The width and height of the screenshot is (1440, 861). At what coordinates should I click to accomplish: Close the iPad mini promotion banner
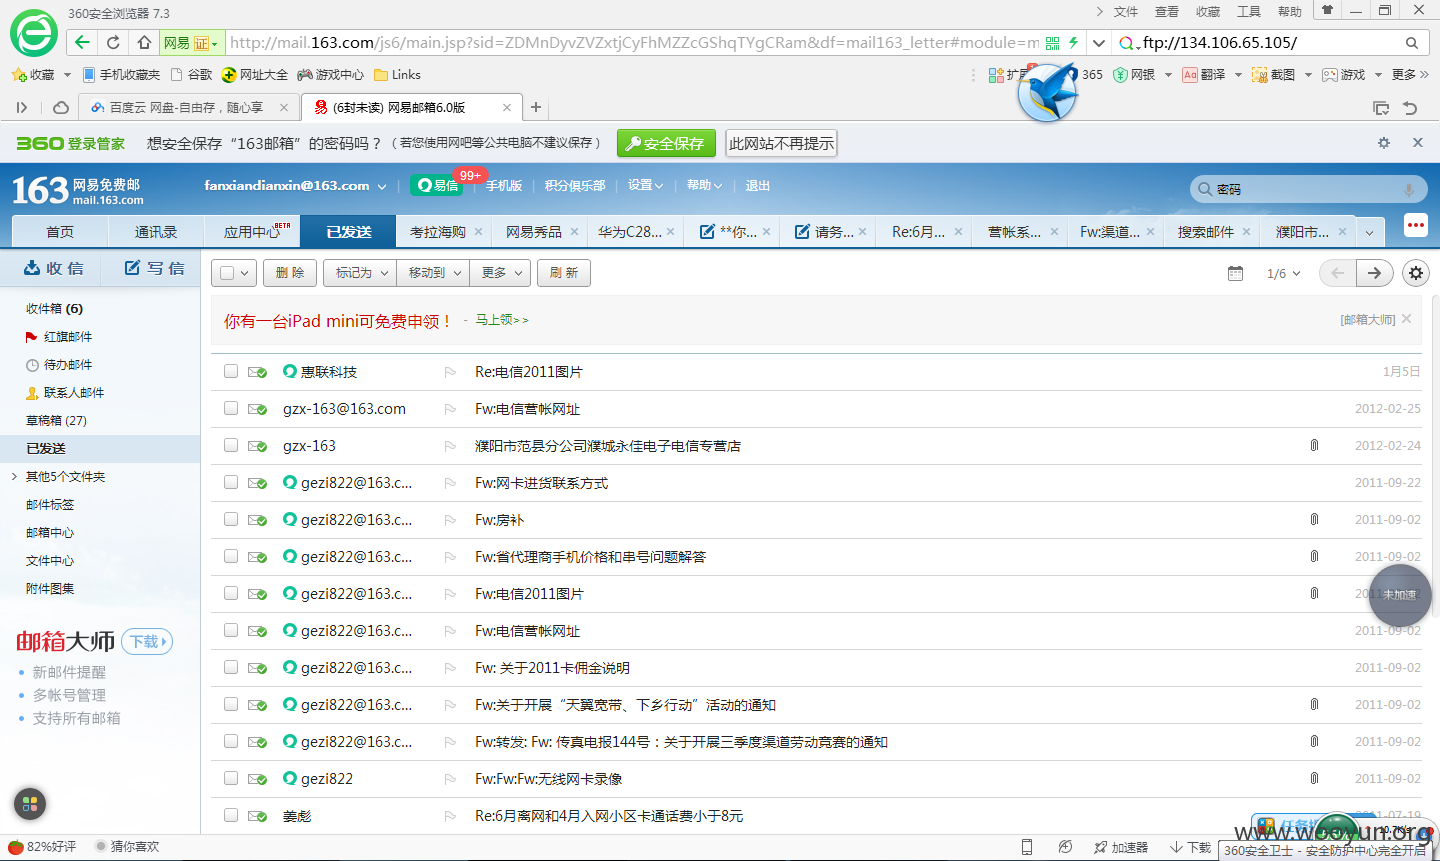(x=1406, y=319)
